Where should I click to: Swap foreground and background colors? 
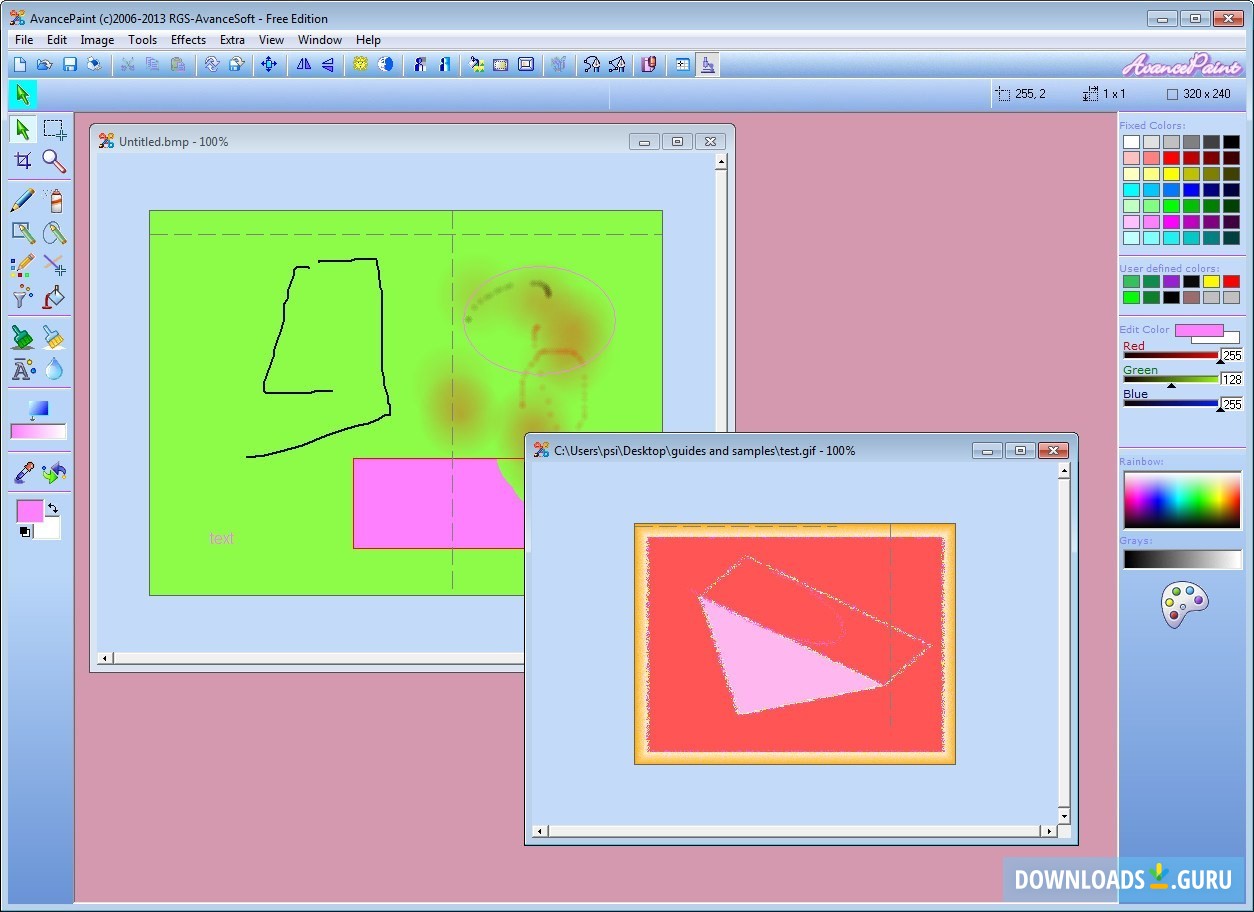(53, 509)
